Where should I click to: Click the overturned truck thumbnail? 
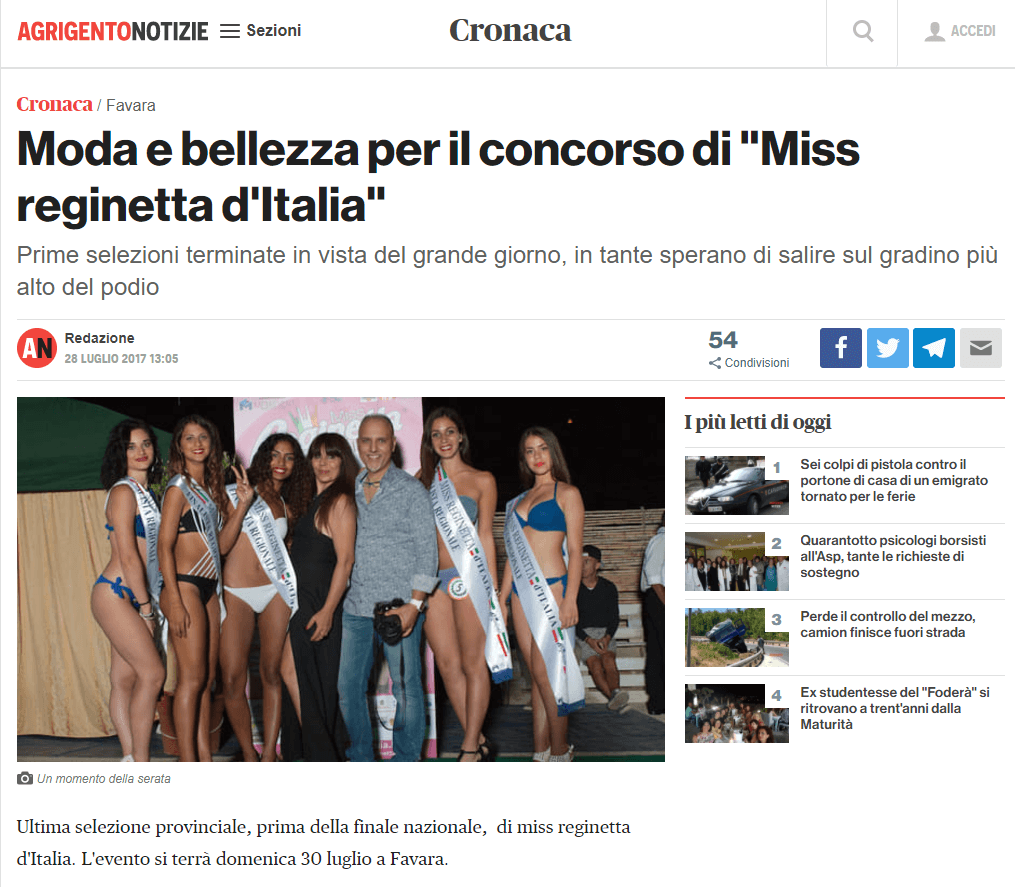[x=737, y=638]
